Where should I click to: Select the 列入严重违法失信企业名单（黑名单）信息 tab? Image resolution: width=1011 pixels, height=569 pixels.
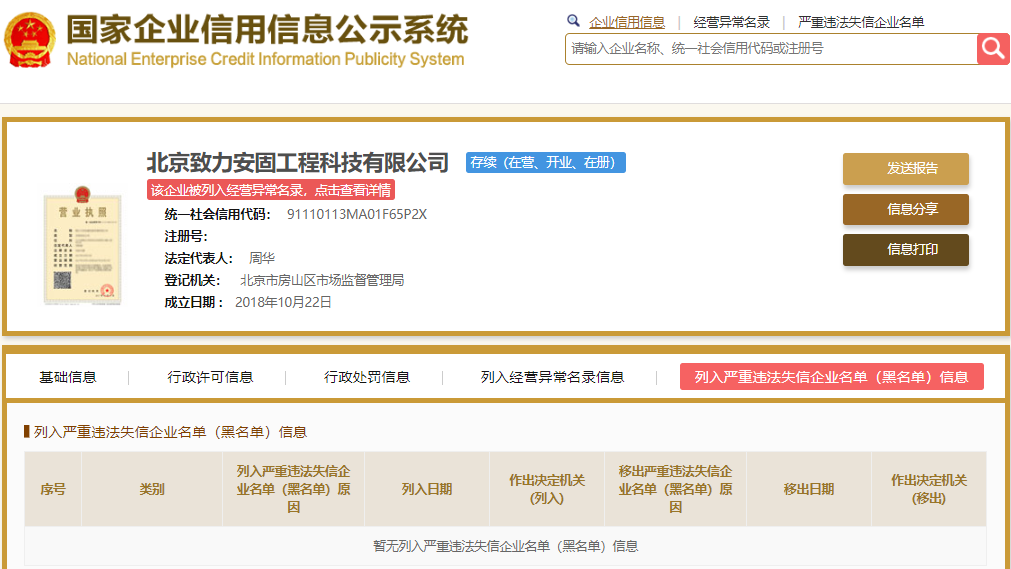tap(832, 377)
